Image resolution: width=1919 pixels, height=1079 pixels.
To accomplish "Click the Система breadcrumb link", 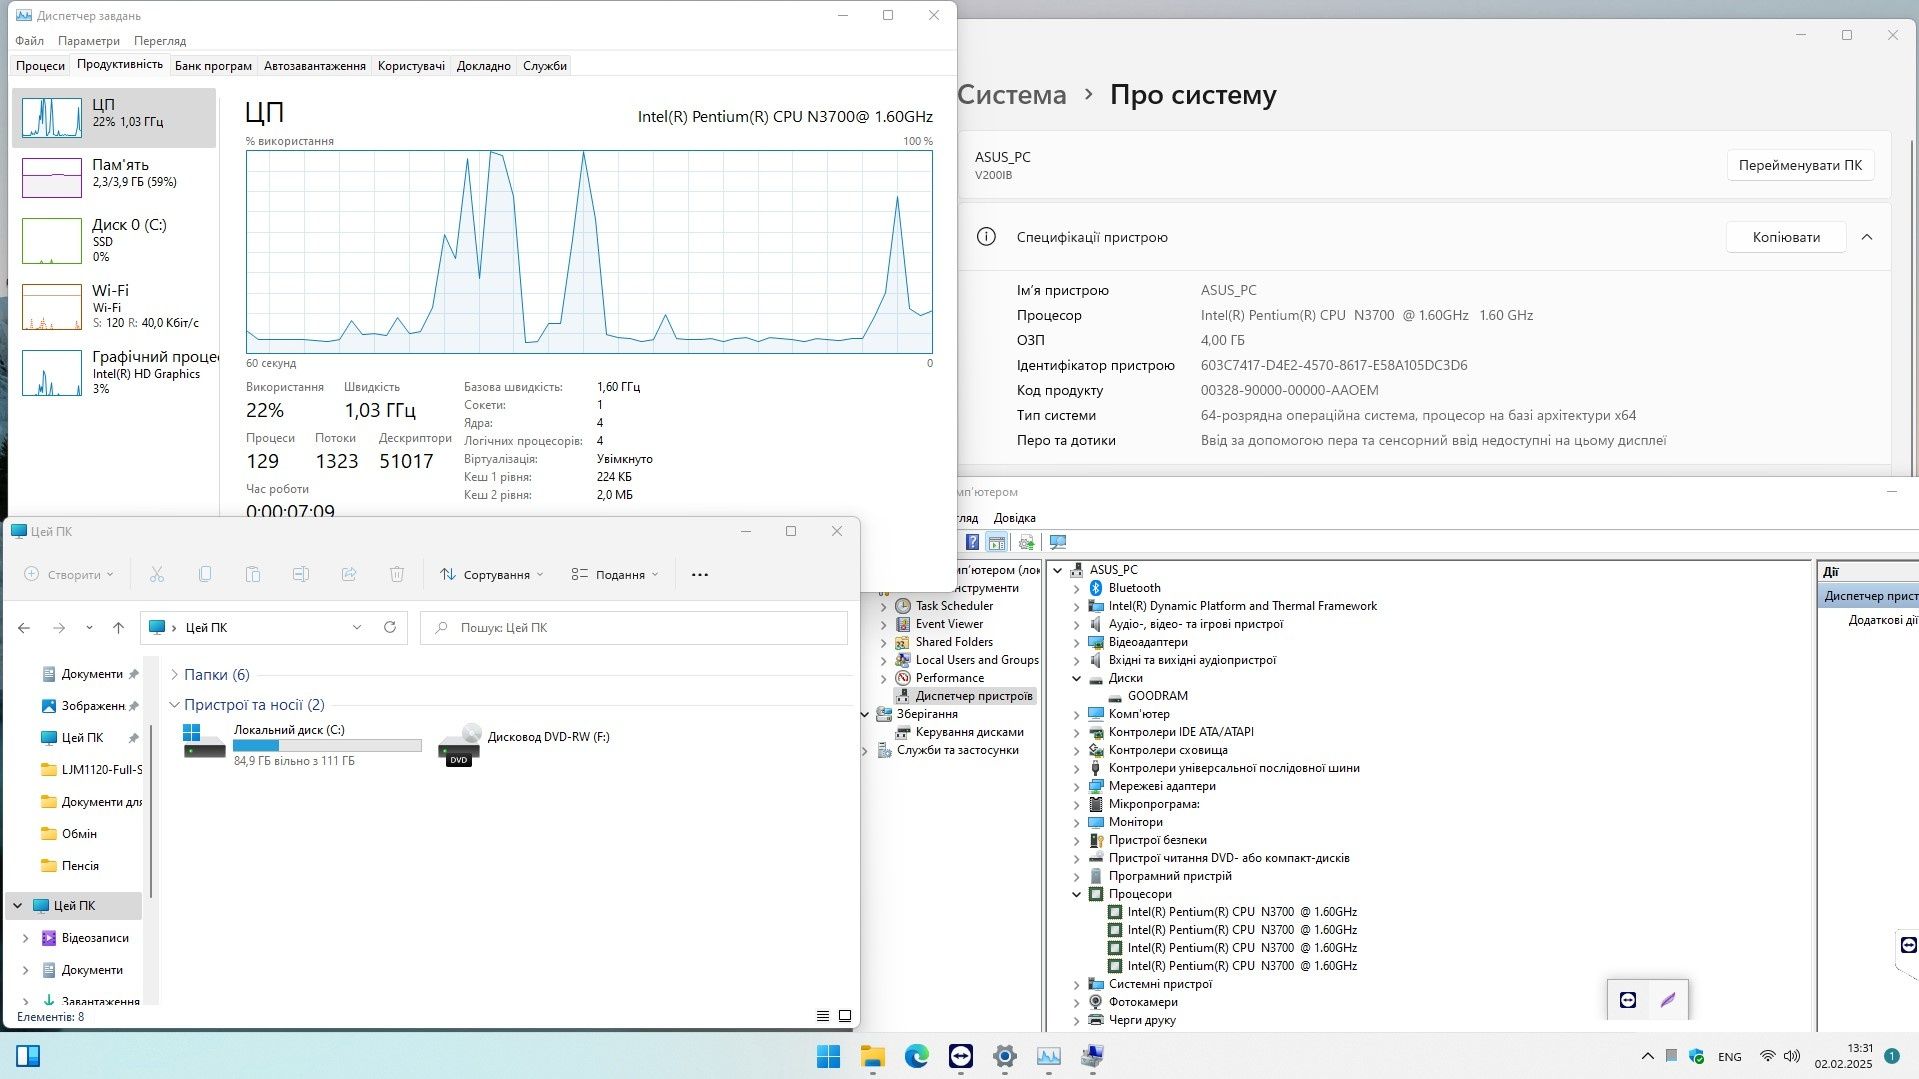I will coord(1012,95).
